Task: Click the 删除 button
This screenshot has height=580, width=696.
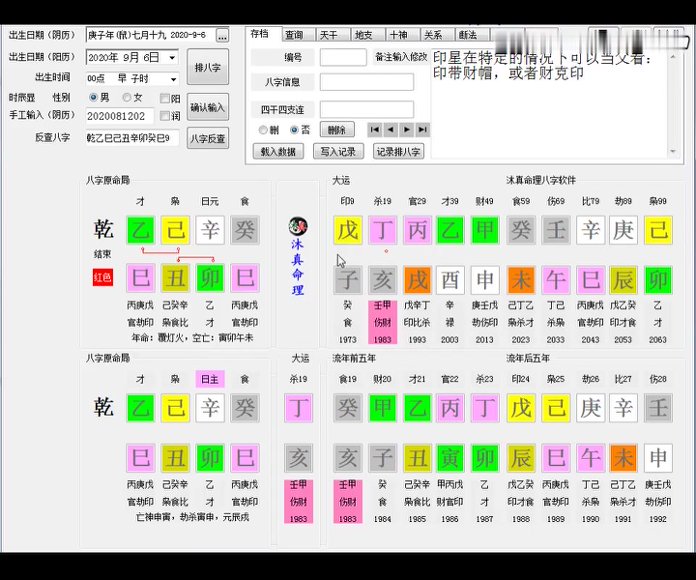Action: pos(337,130)
